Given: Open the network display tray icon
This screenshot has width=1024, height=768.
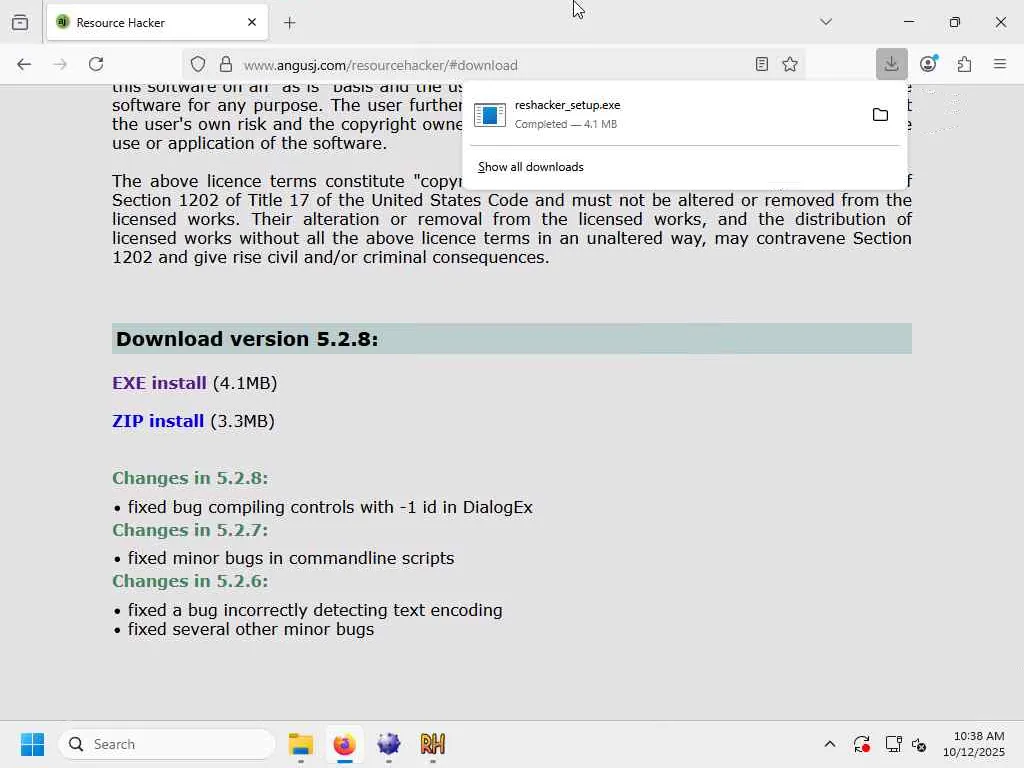Looking at the screenshot, I should pyautogui.click(x=893, y=744).
